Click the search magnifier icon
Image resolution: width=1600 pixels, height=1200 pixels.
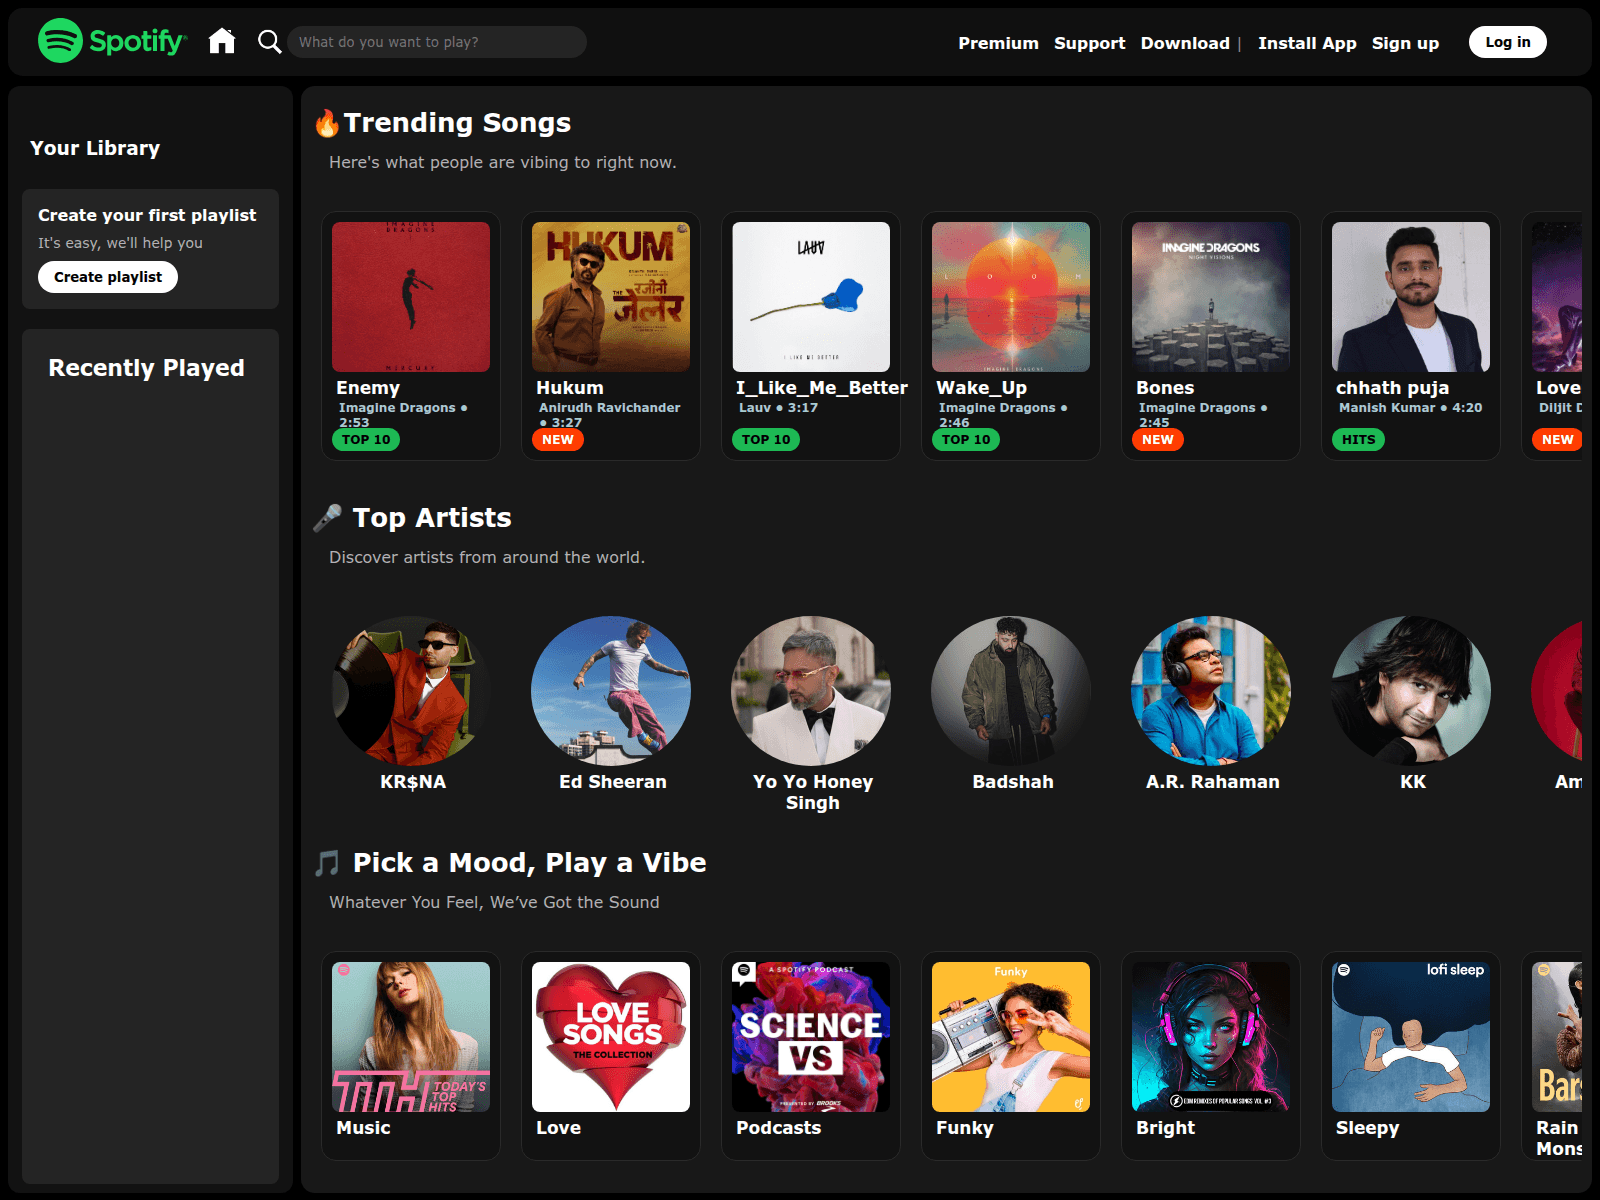(268, 42)
